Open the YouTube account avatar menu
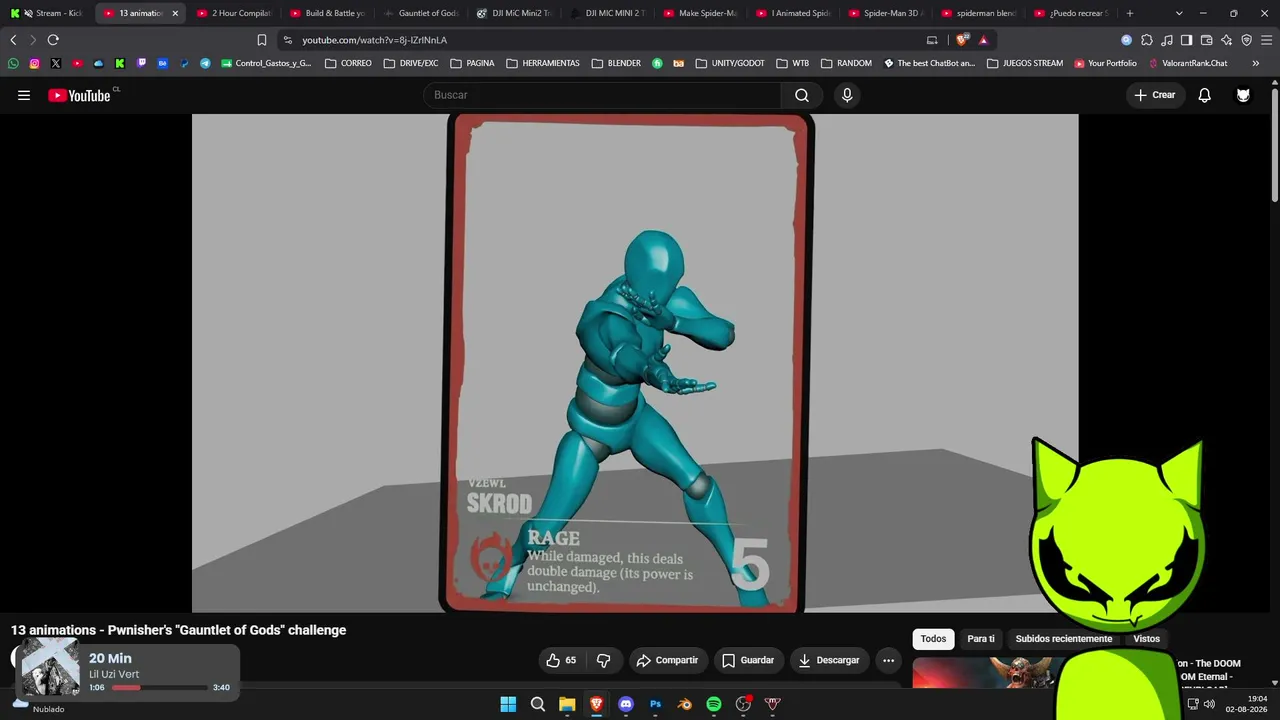Screen dimensions: 1280x720 click(1243, 95)
